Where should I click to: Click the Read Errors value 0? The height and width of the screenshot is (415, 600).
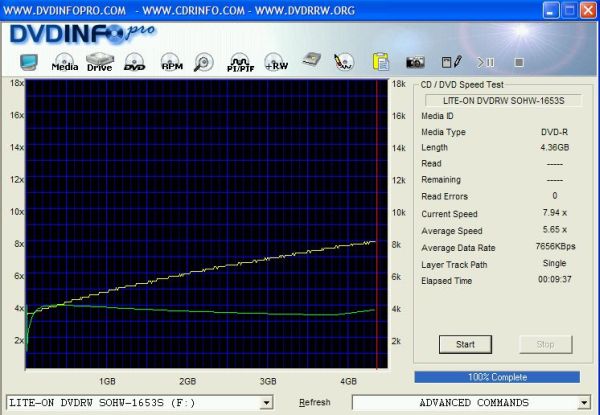tap(555, 196)
